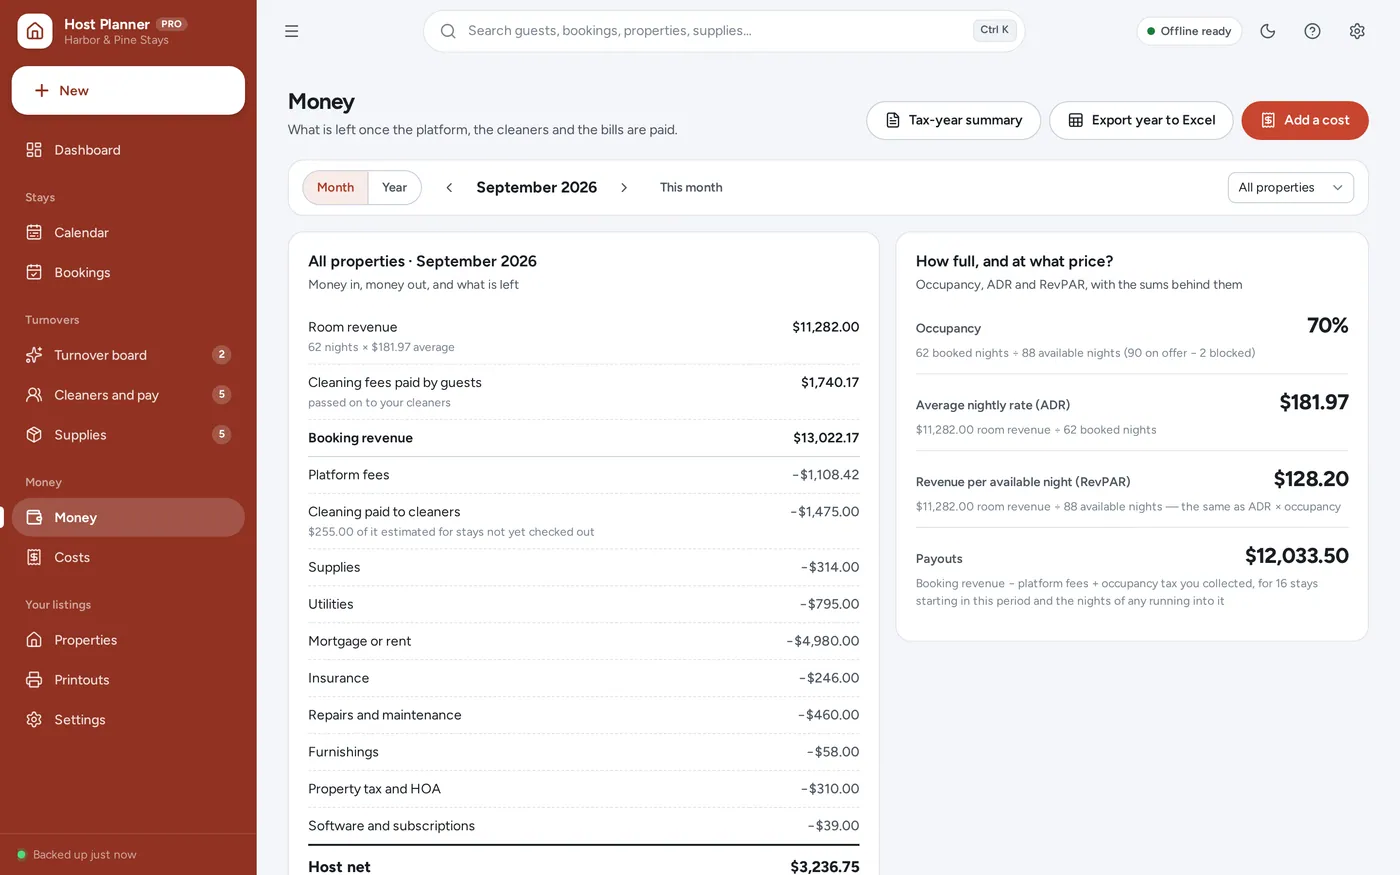Viewport: 1400px width, 875px height.
Task: Click the 70% occupancy figure
Action: pos(1328,326)
